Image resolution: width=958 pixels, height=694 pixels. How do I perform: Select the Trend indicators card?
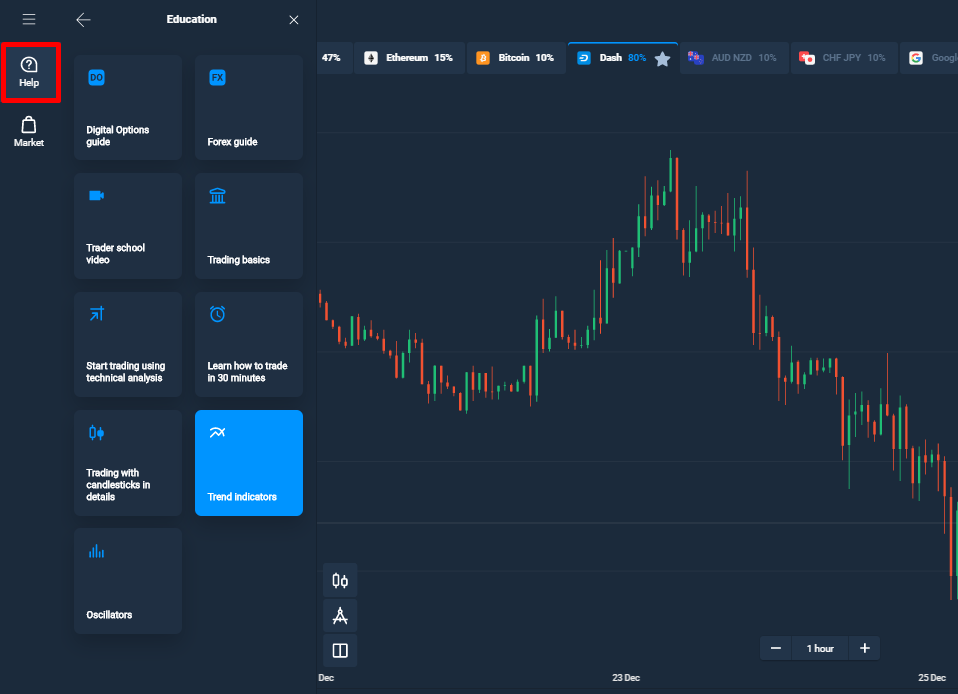point(249,463)
